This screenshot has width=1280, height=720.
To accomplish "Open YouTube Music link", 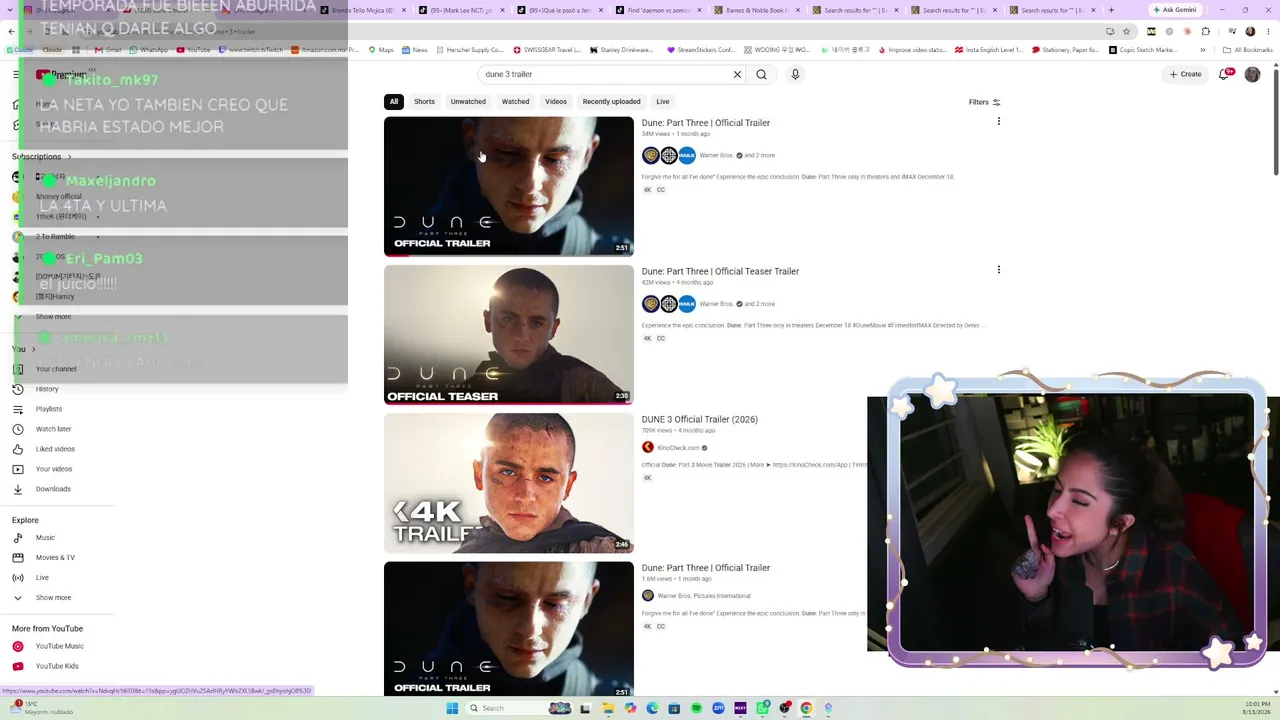I will [59, 646].
